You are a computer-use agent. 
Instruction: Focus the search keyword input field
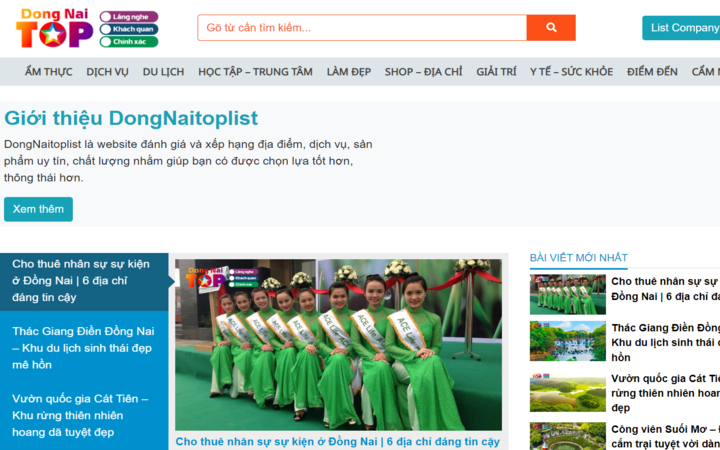click(362, 28)
